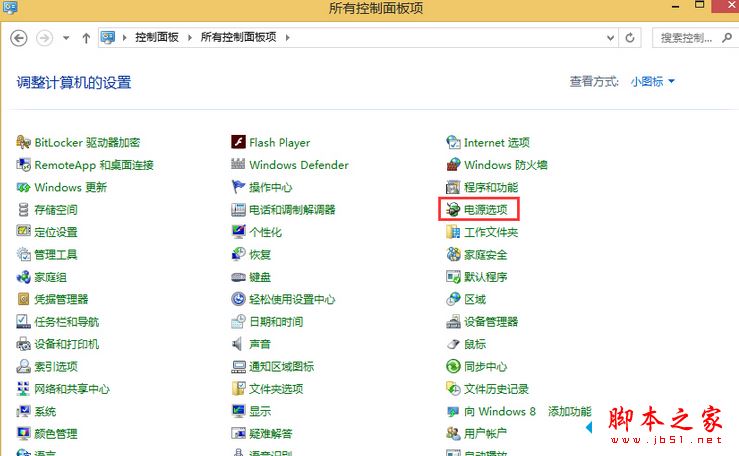Select the 存储空间 icon

(x=23, y=210)
